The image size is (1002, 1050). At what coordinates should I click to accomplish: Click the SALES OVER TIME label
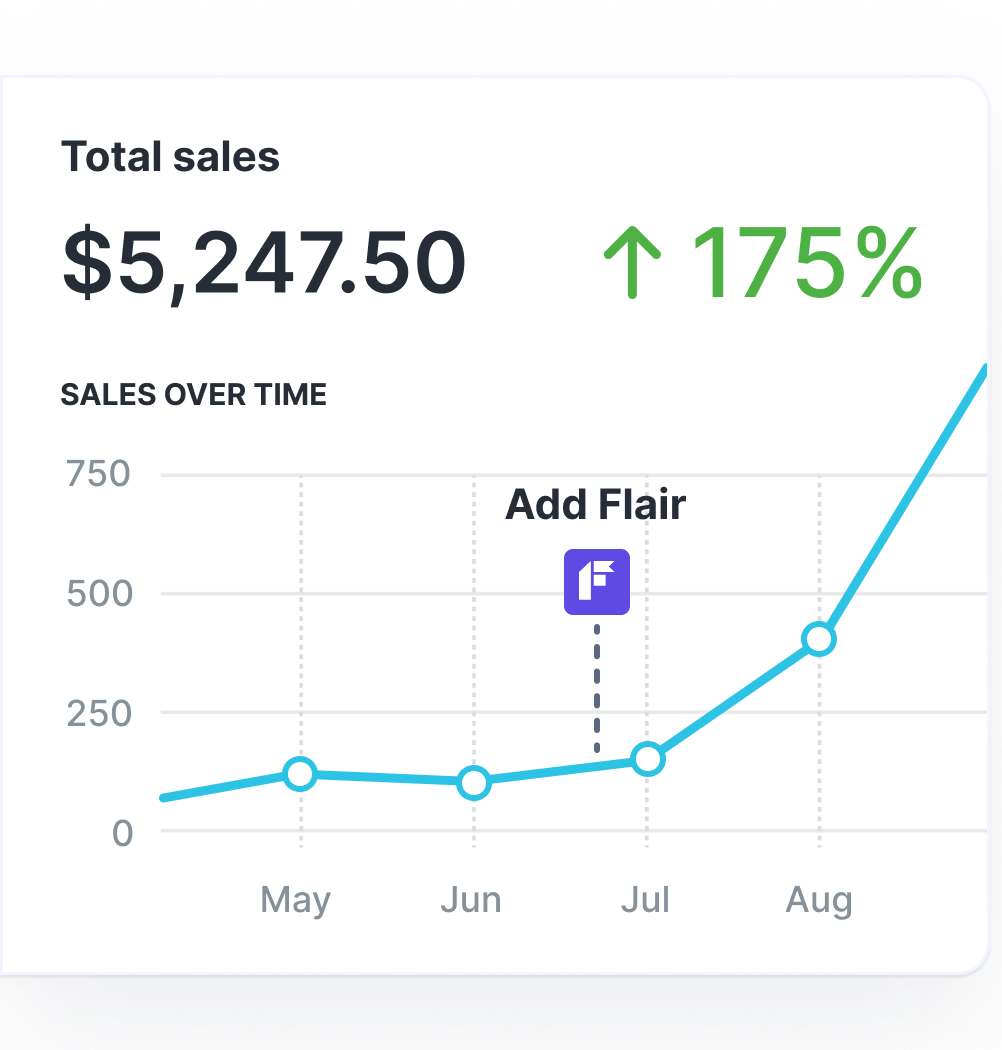pos(194,395)
